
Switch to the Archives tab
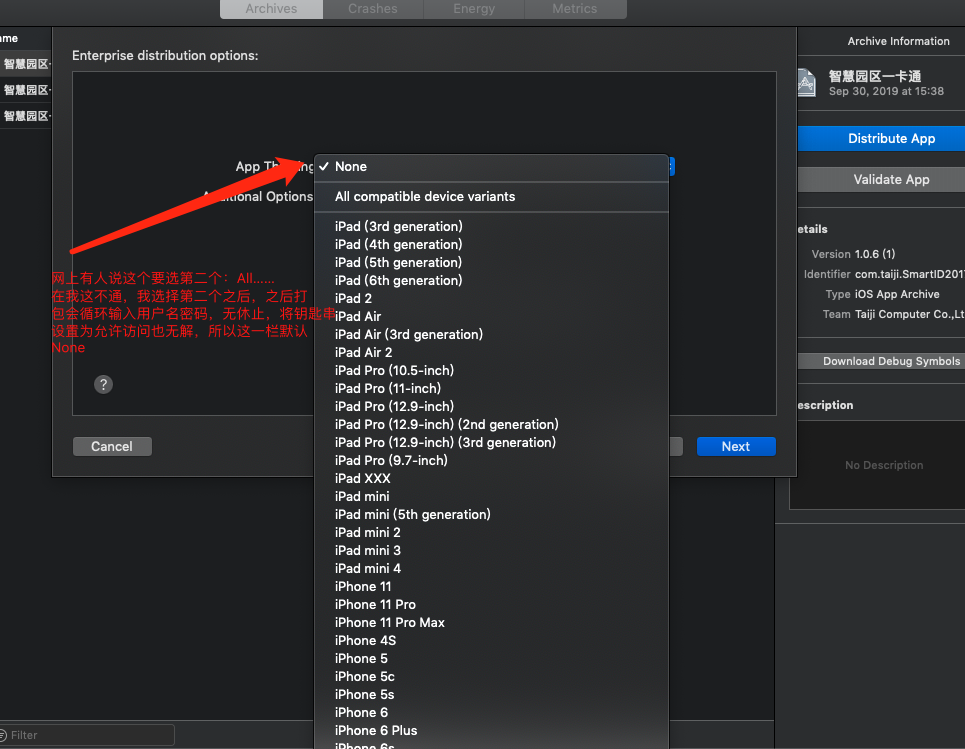coord(271,9)
